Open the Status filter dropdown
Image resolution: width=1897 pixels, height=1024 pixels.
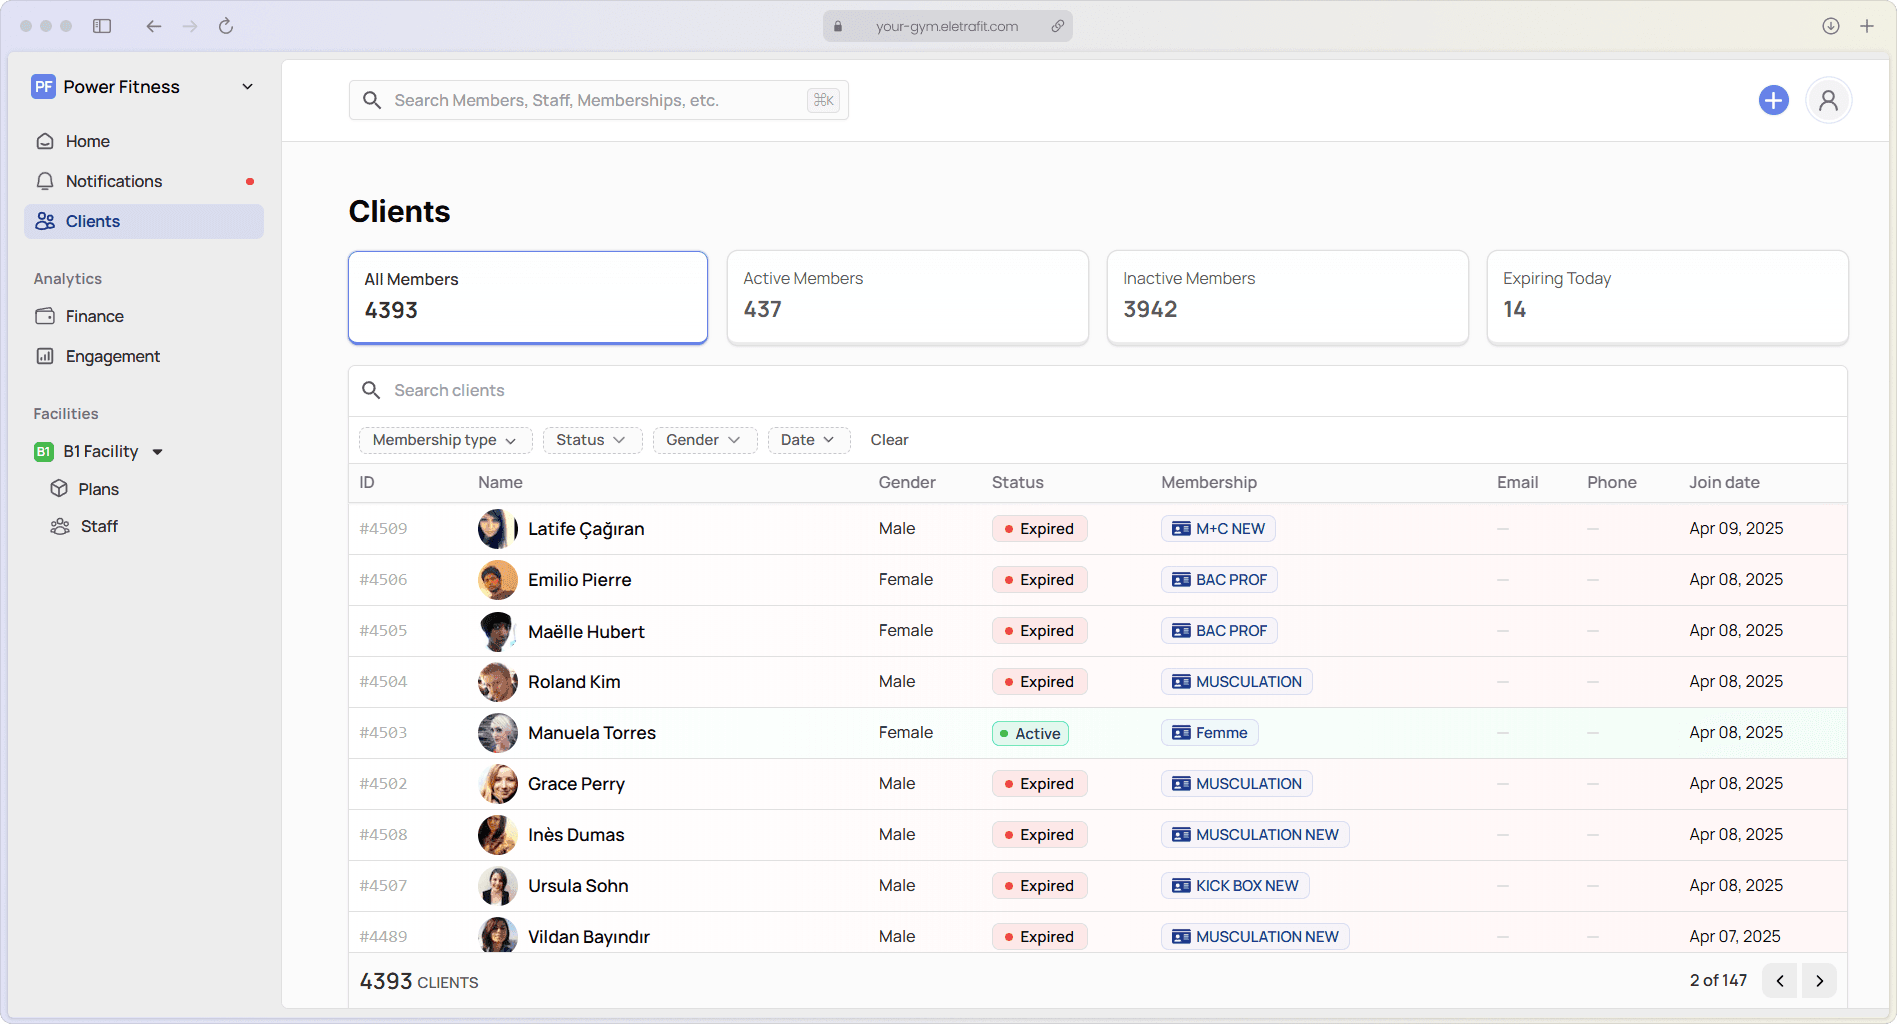coord(591,440)
